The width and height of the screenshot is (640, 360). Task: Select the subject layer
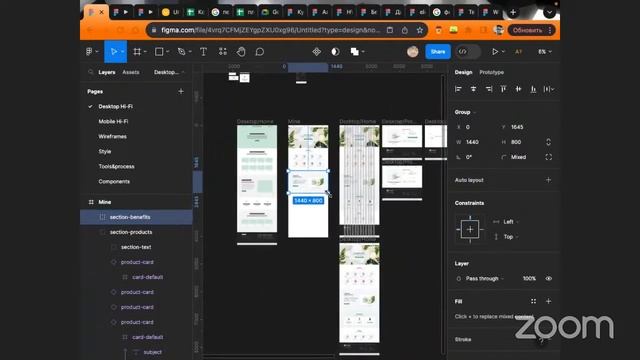pos(153,352)
